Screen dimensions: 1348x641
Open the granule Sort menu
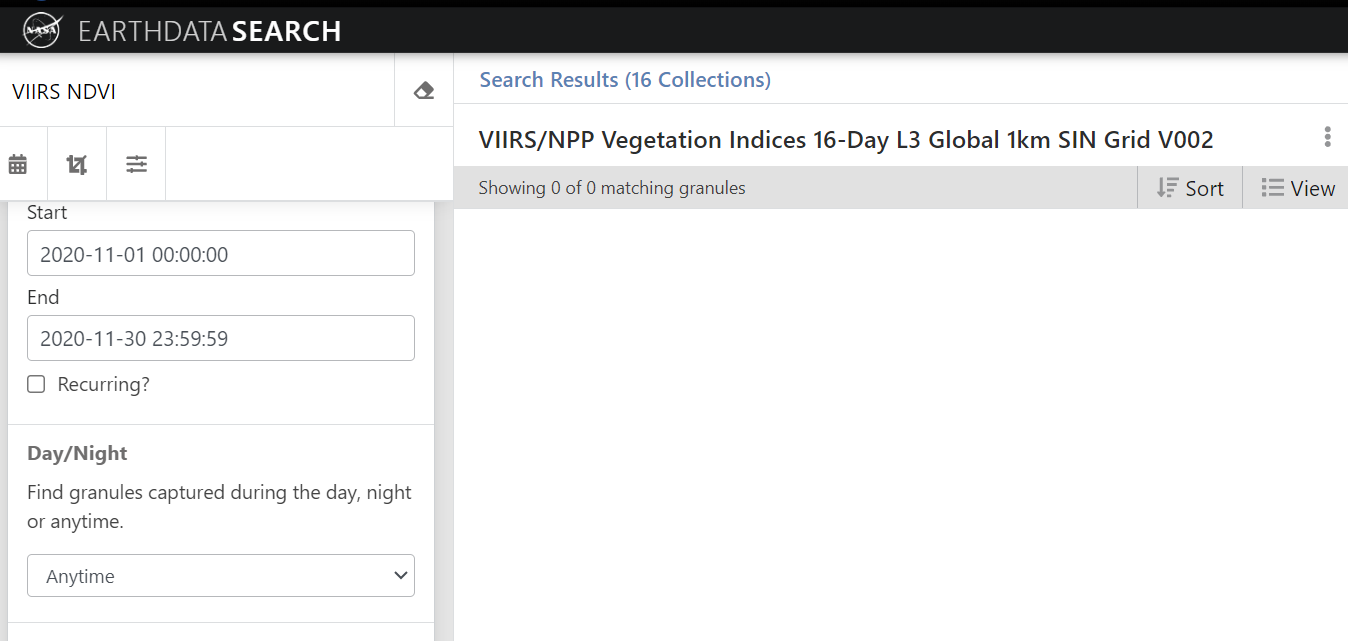tap(1190, 188)
